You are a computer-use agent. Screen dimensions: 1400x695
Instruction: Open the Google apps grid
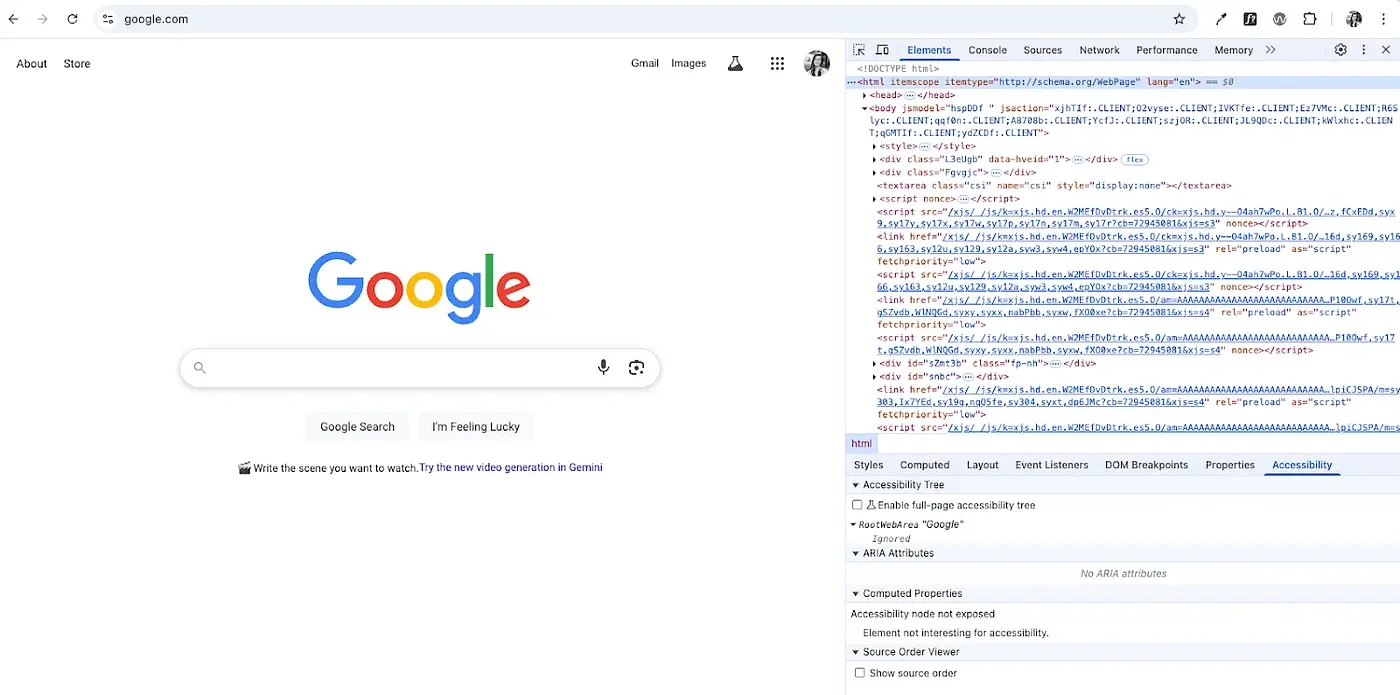(777, 64)
